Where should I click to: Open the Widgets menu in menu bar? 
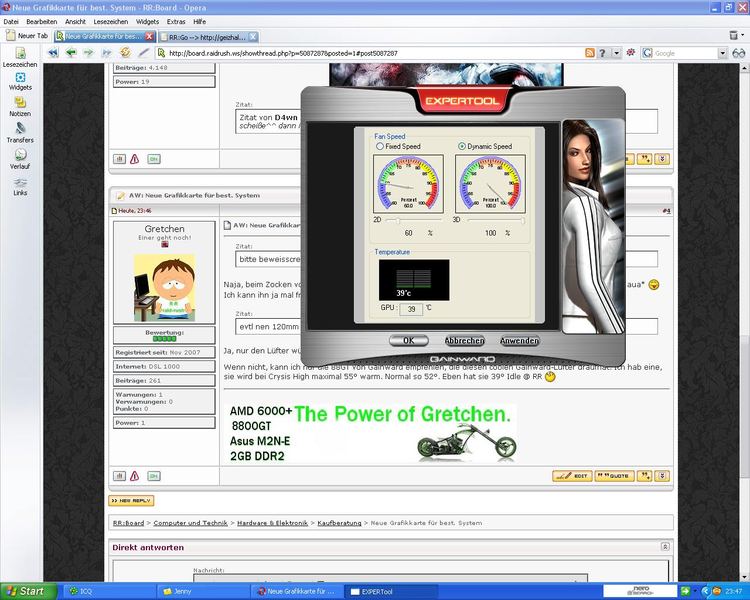coord(147,22)
